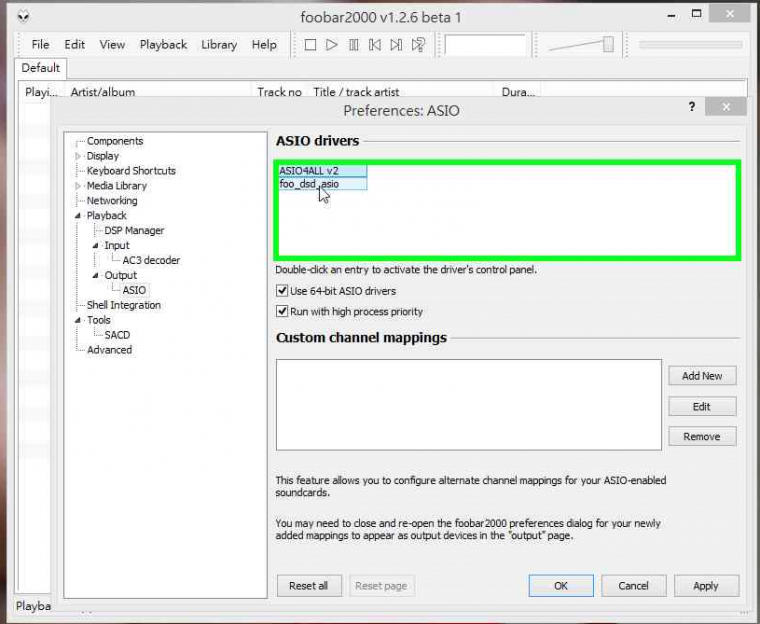
Task: Click the Next track toolbar icon
Action: pos(397,45)
